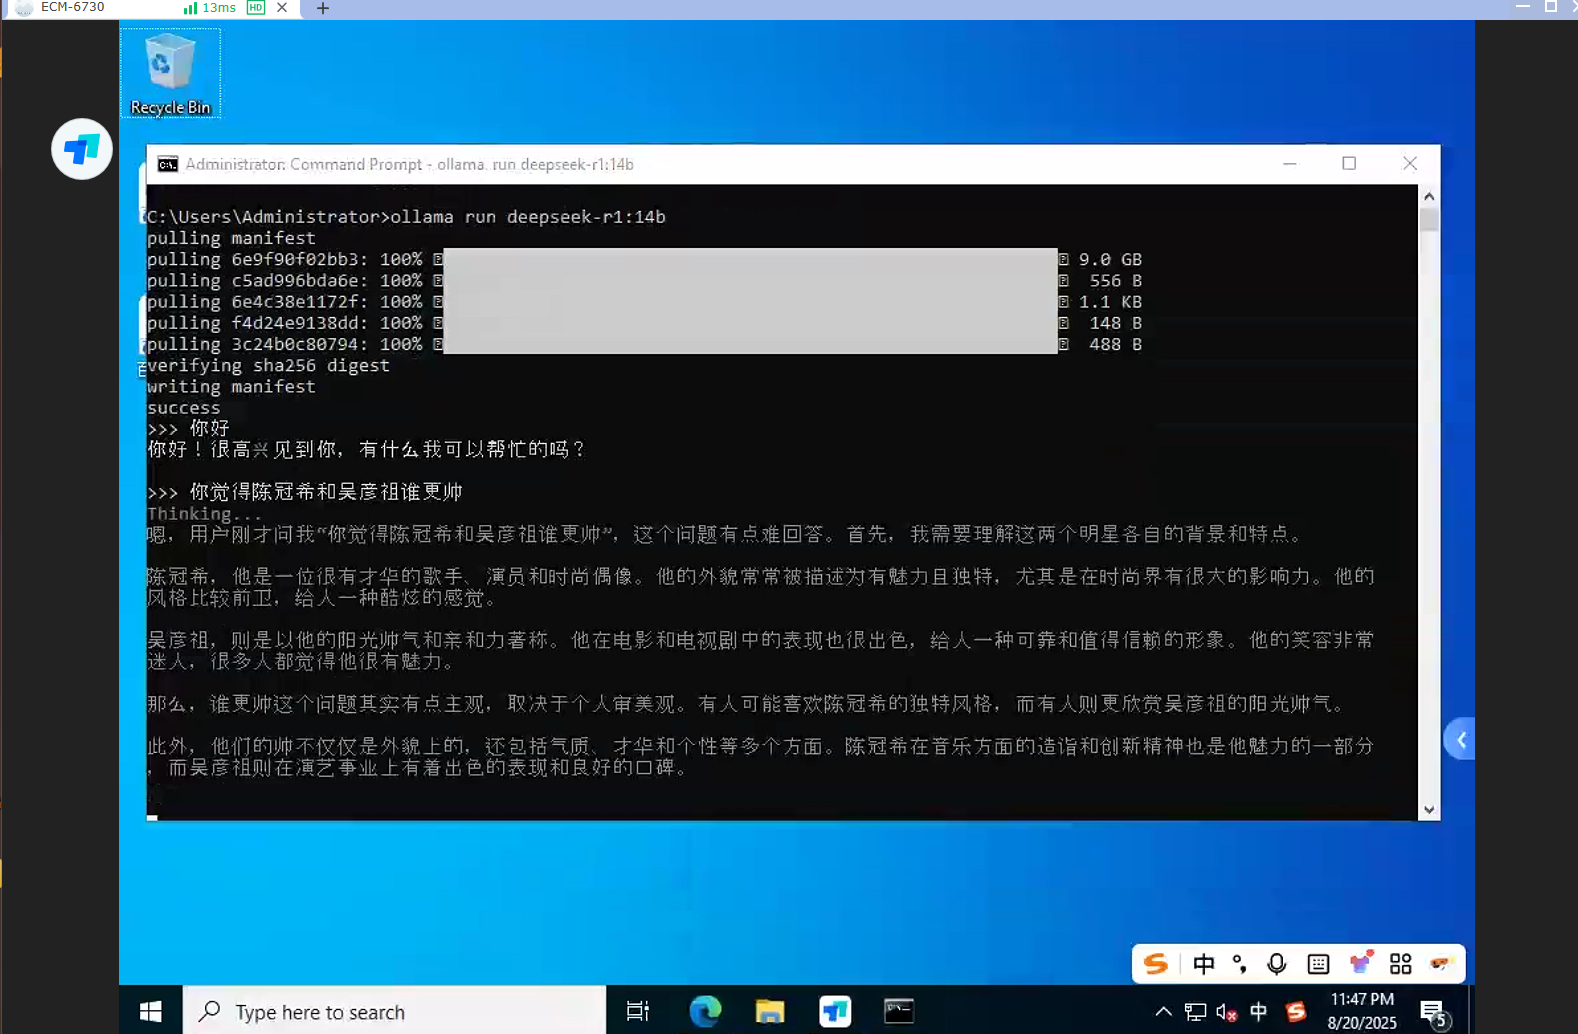This screenshot has width=1578, height=1034.
Task: Click the Sogou logo on the IME bar
Action: 1156,963
